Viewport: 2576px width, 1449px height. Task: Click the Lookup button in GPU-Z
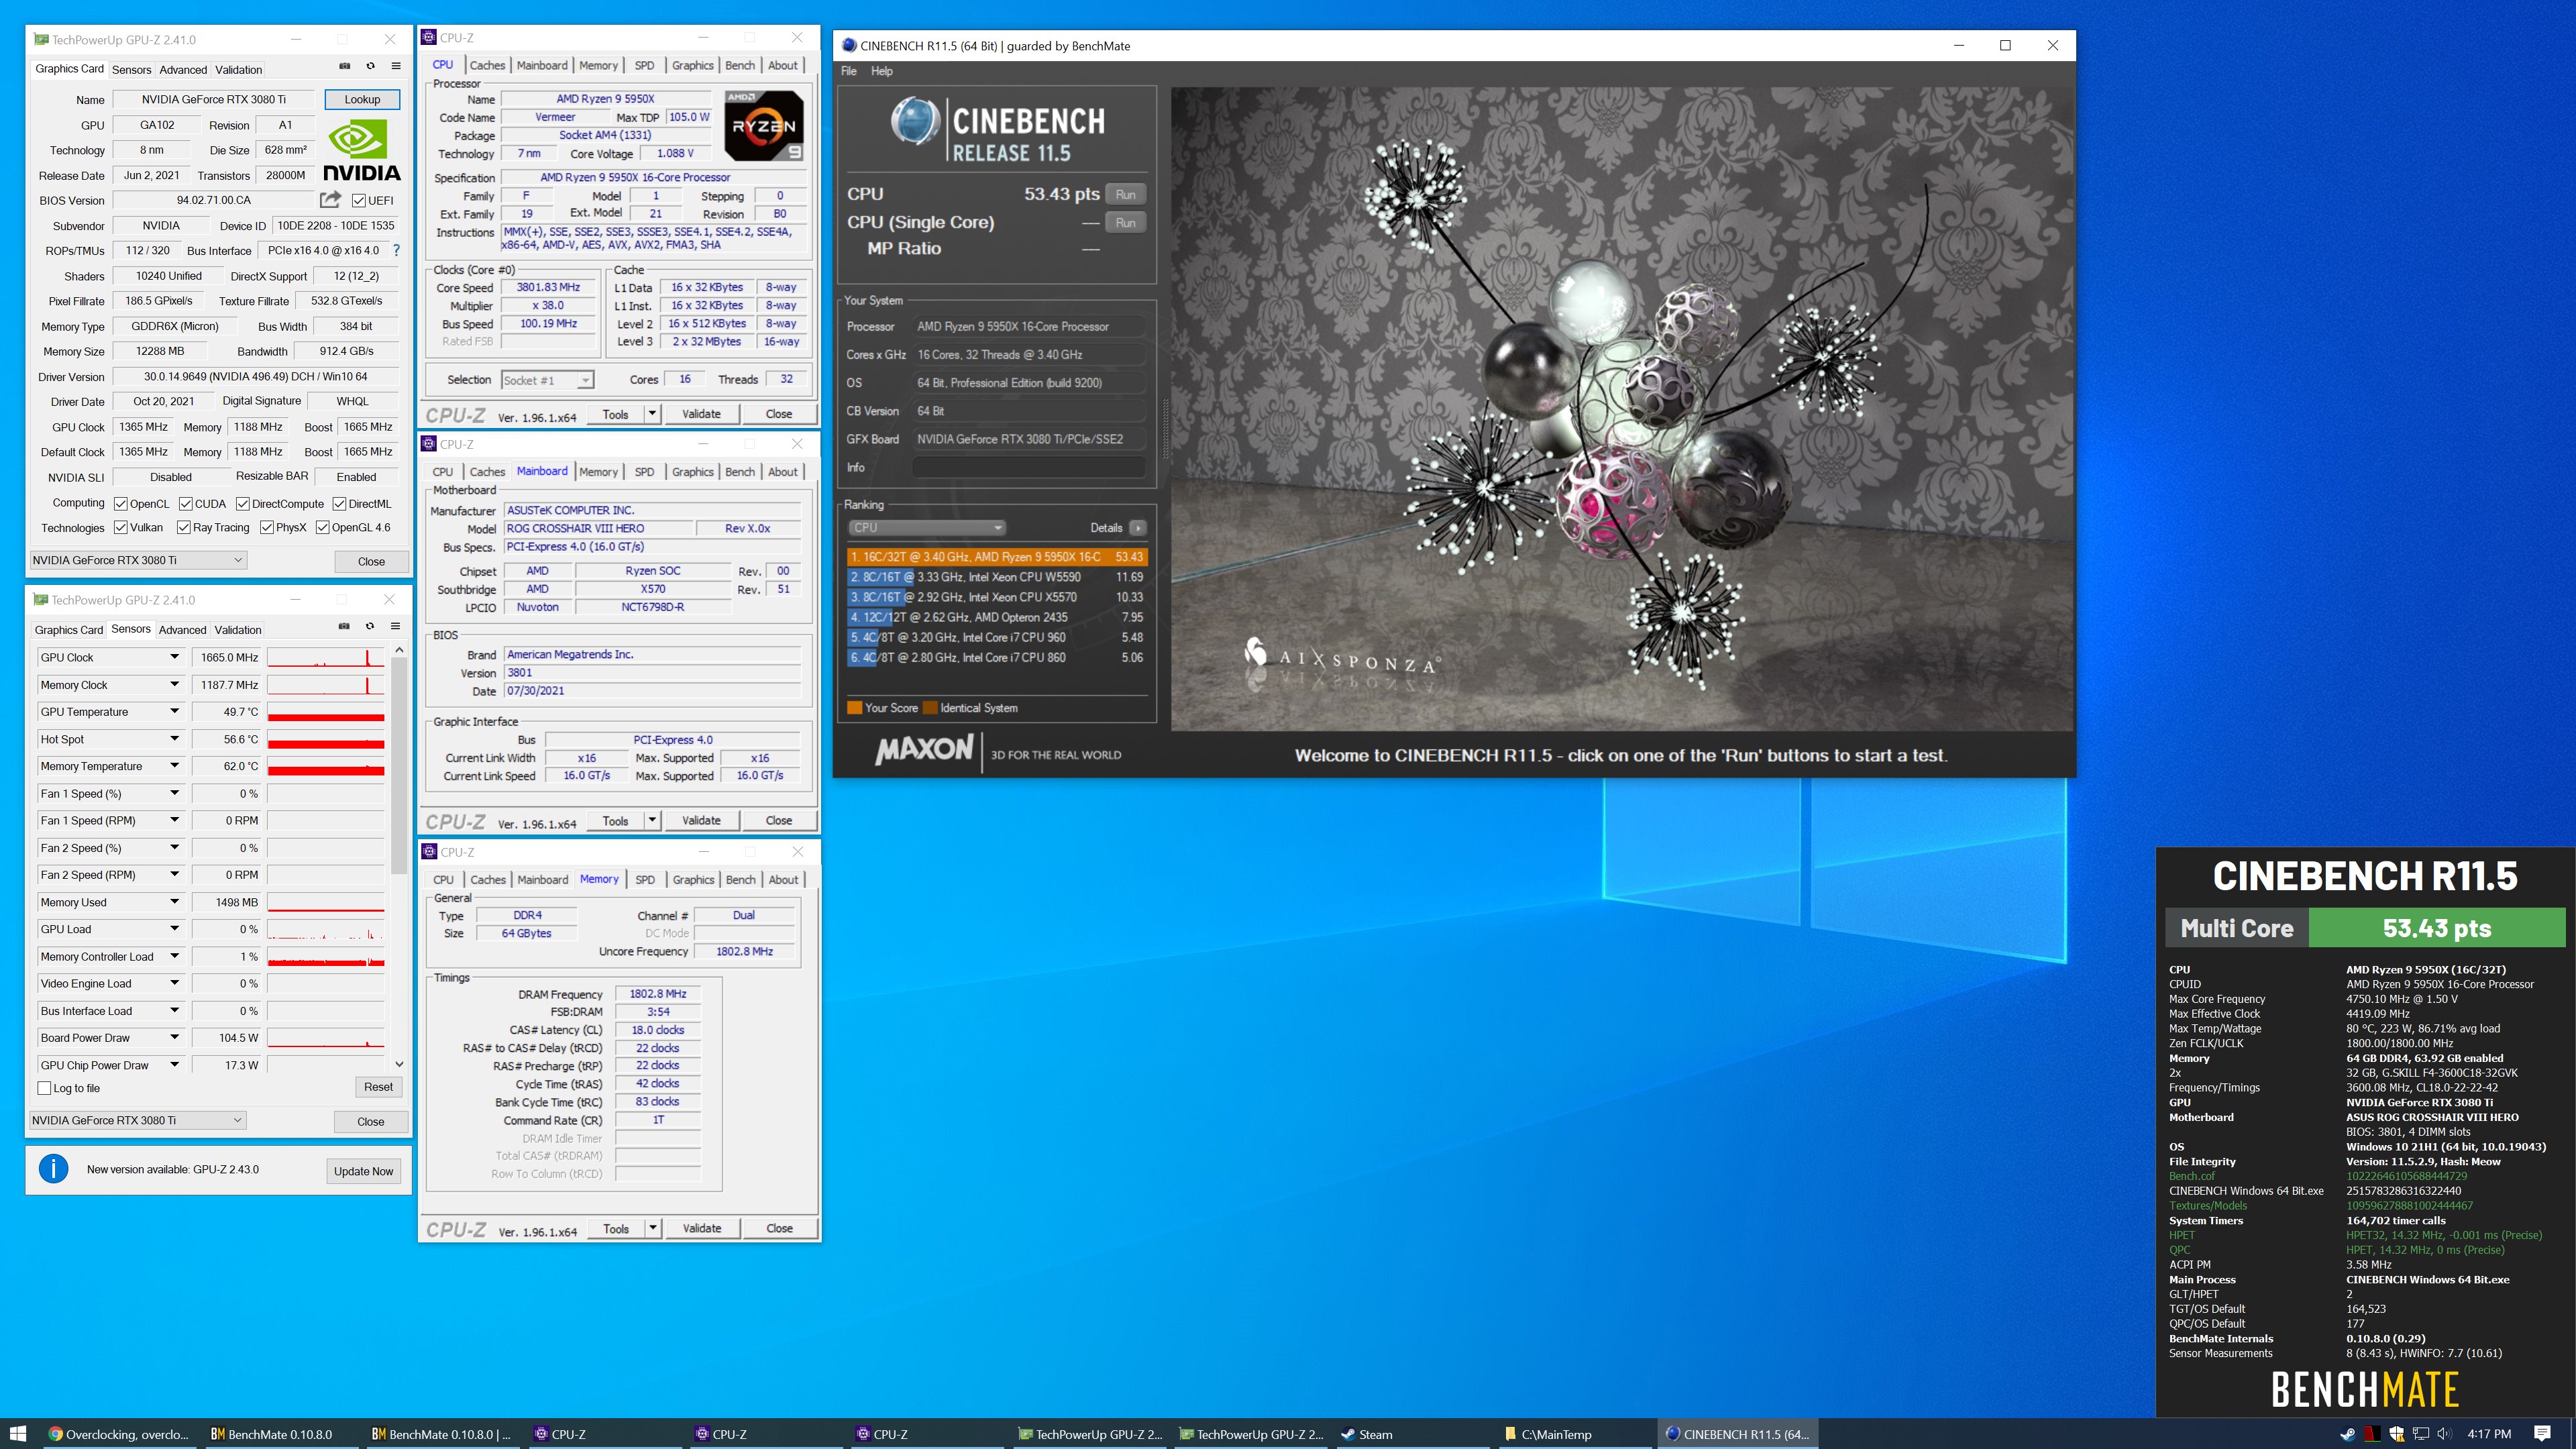[362, 99]
